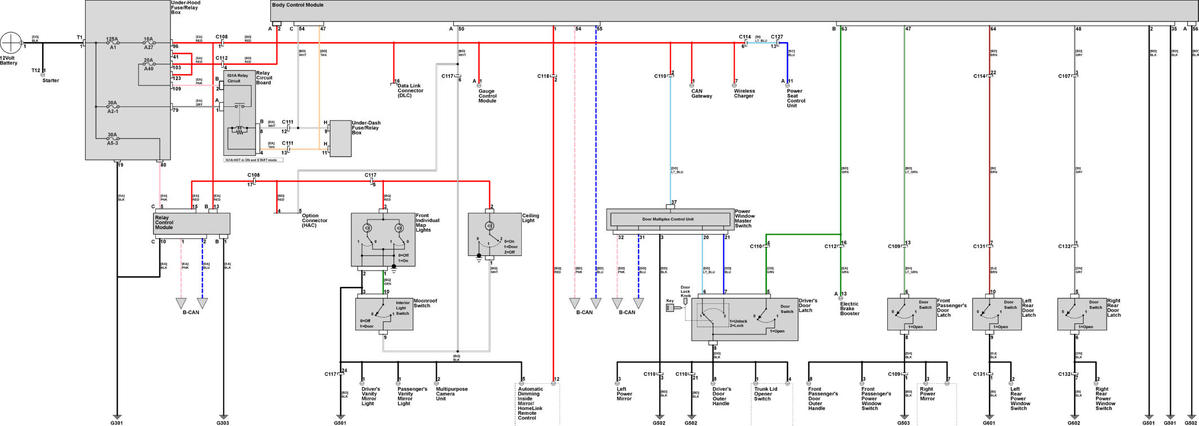
Task: Select Front Passenger's Door Outer Handle label
Action: point(823,398)
